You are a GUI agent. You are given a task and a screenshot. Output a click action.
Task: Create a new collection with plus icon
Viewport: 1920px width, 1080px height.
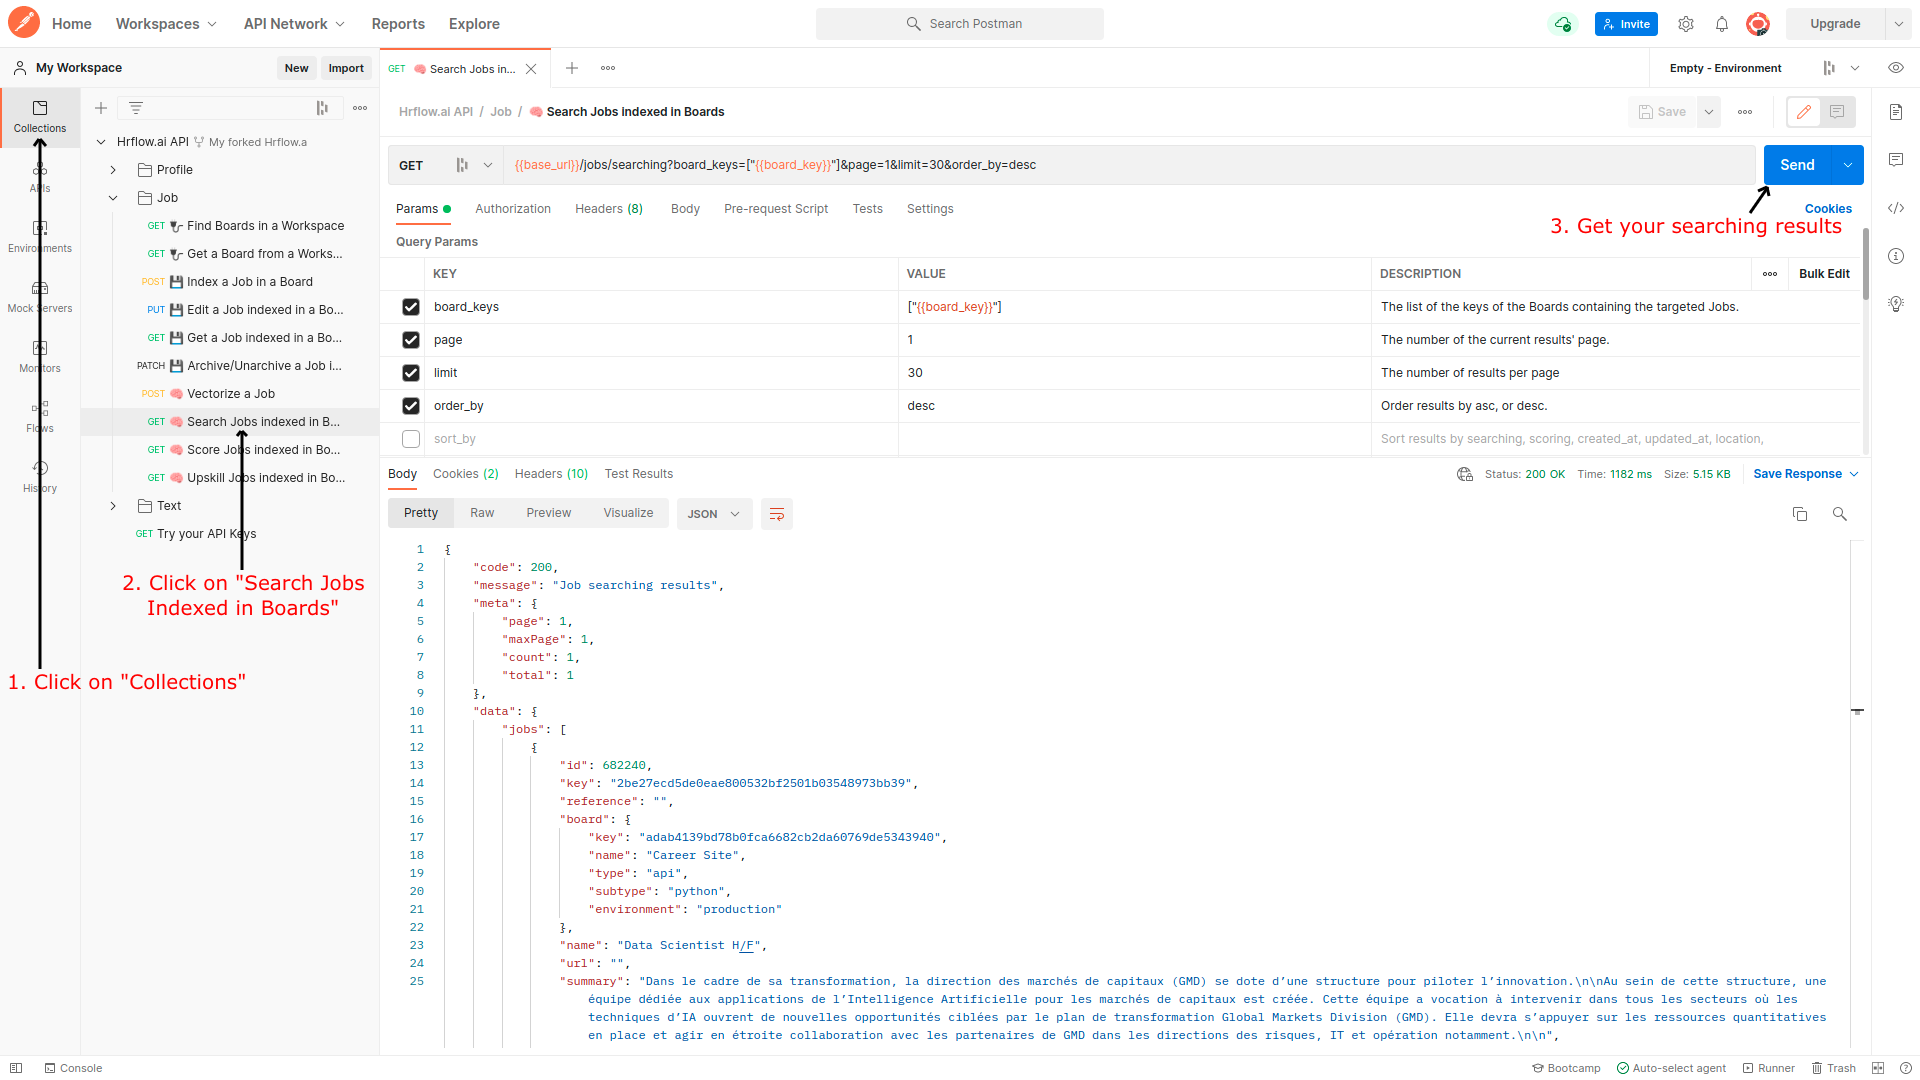click(101, 108)
